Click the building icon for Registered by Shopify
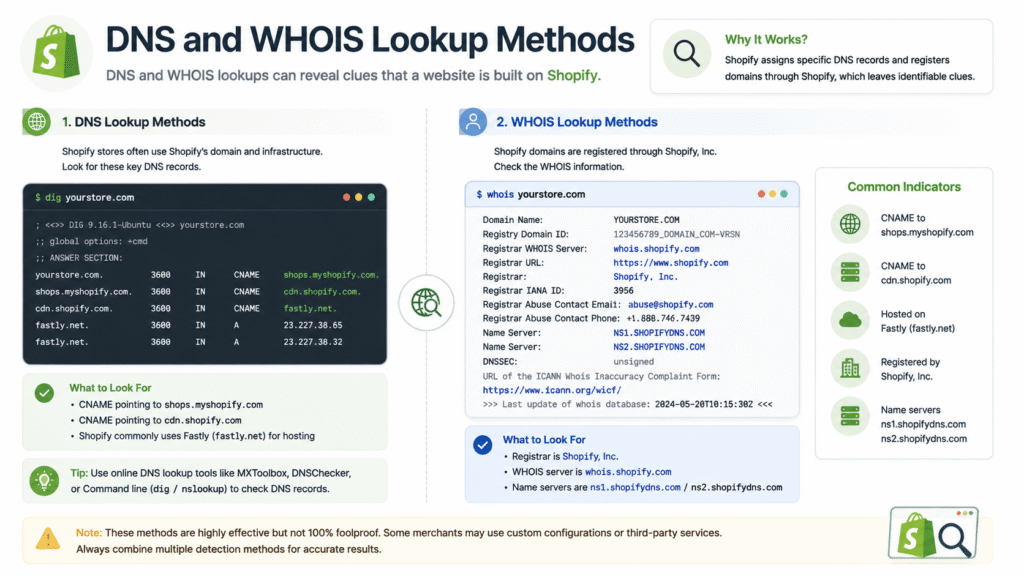This screenshot has width=1024, height=576. [850, 368]
